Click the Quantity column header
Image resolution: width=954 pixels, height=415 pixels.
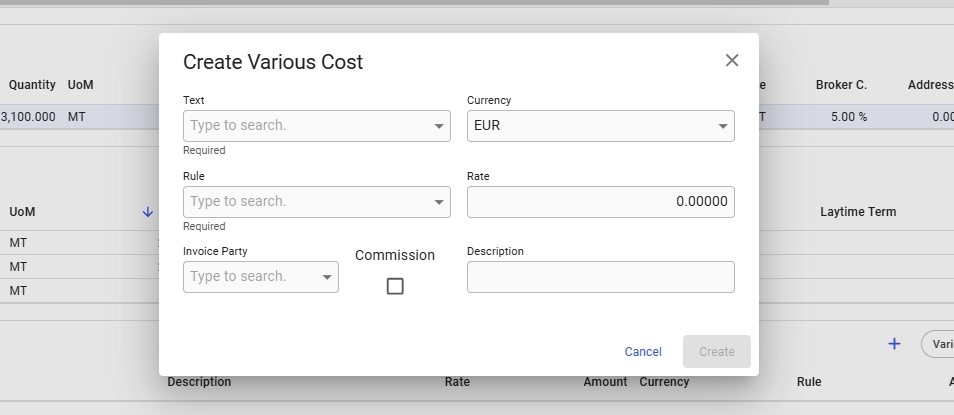(32, 85)
